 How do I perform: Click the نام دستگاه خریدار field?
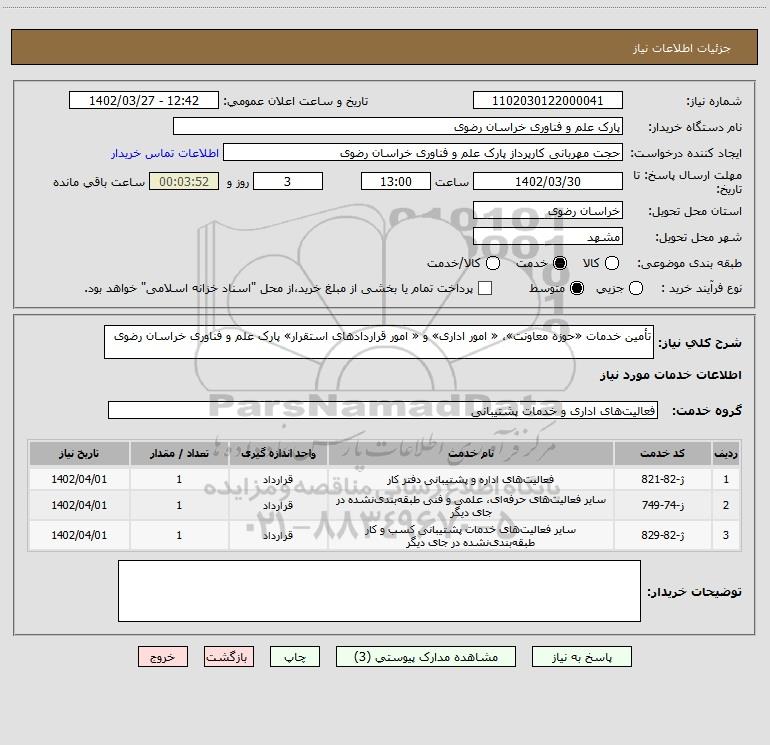pos(398,127)
